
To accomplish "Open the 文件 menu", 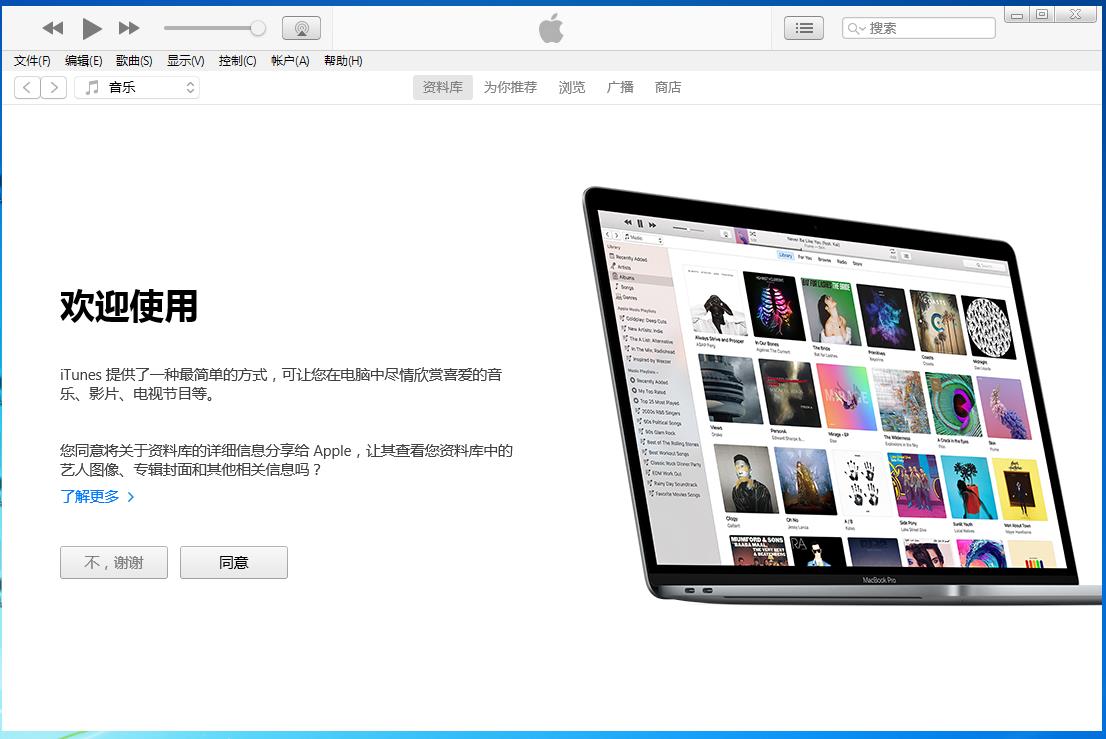I will 31,60.
